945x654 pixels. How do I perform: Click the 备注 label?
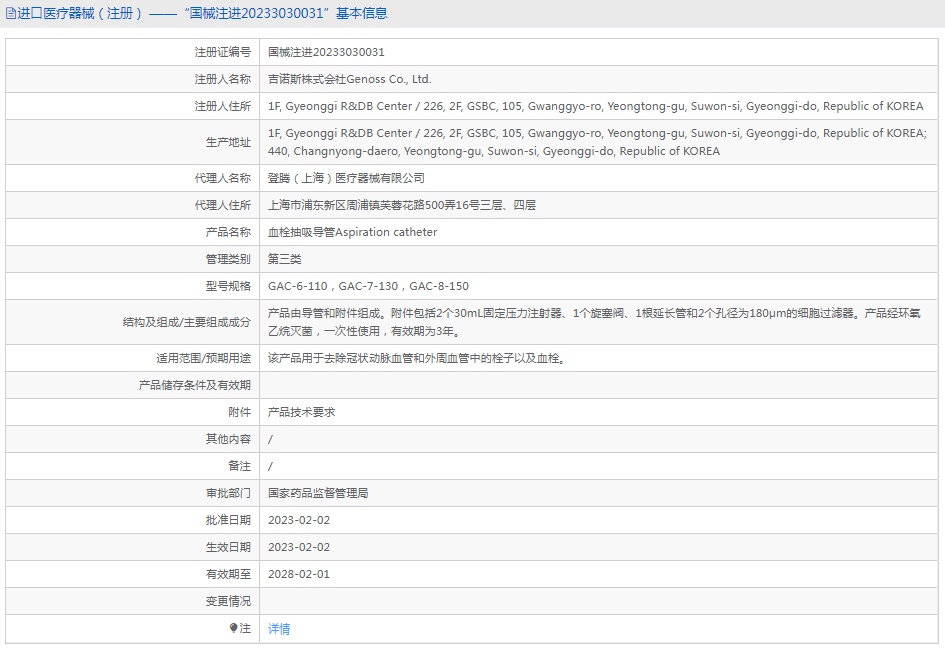(239, 467)
